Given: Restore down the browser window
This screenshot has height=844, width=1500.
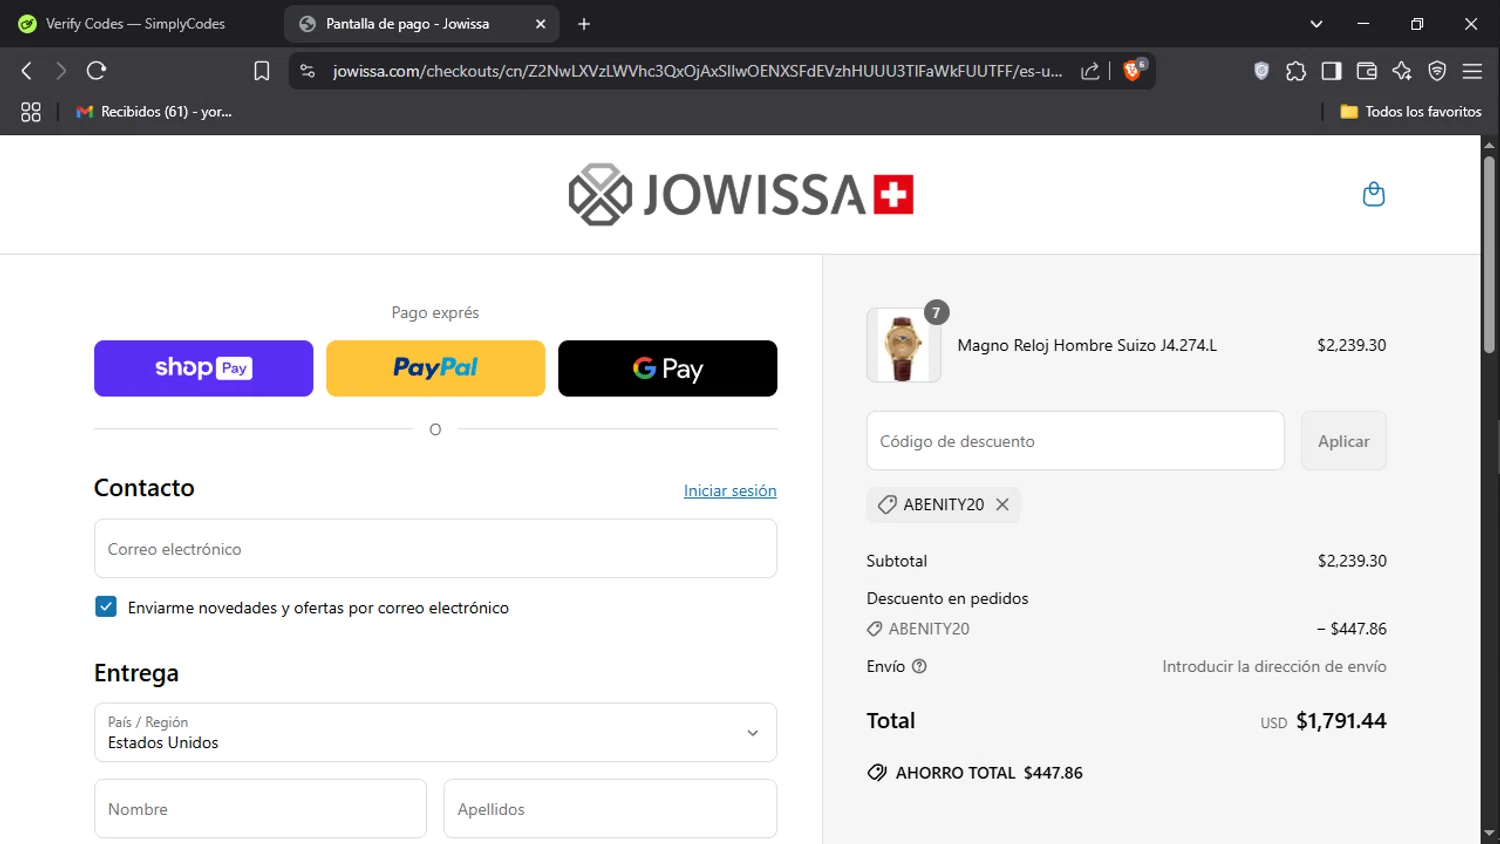Looking at the screenshot, I should tap(1417, 24).
